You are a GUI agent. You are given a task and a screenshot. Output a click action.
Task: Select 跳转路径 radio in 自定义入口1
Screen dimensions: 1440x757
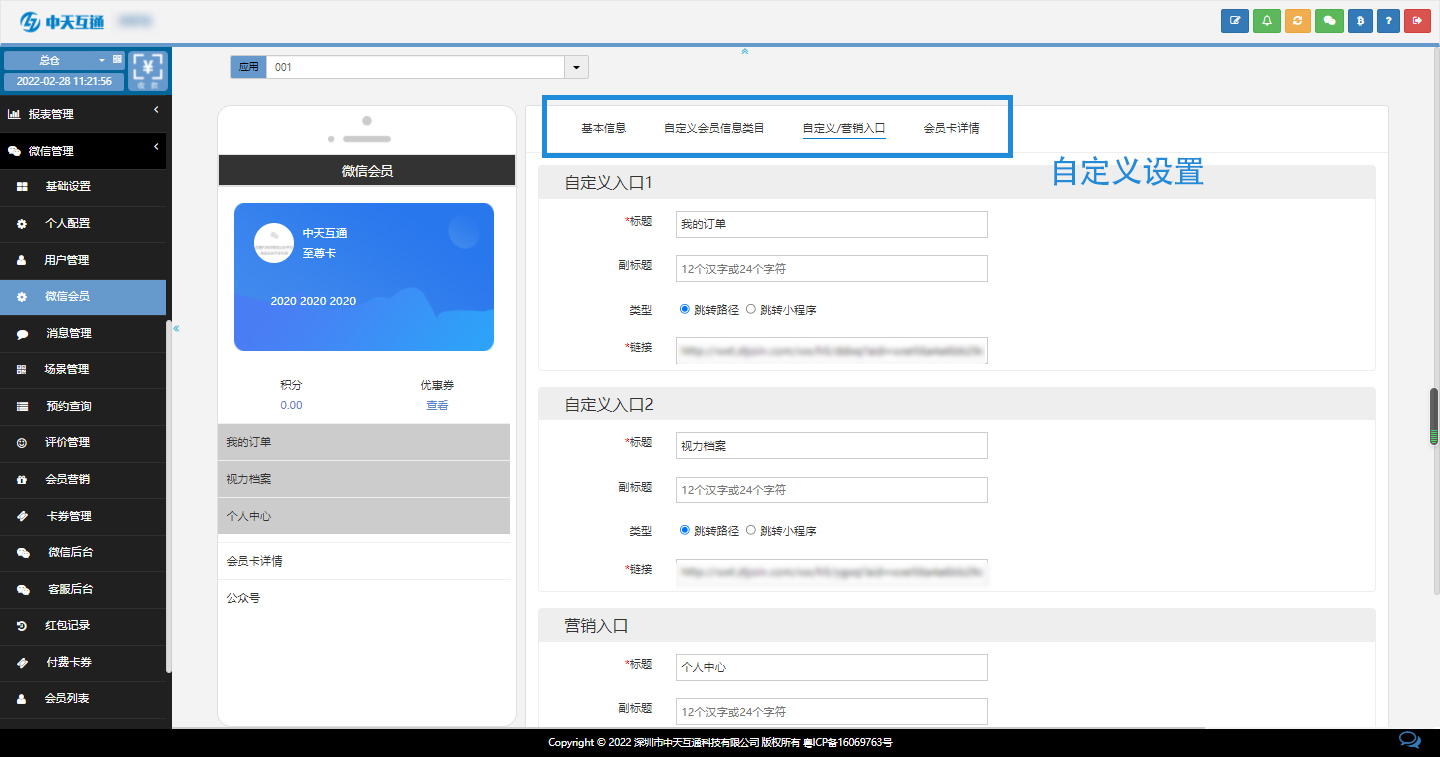tap(685, 309)
